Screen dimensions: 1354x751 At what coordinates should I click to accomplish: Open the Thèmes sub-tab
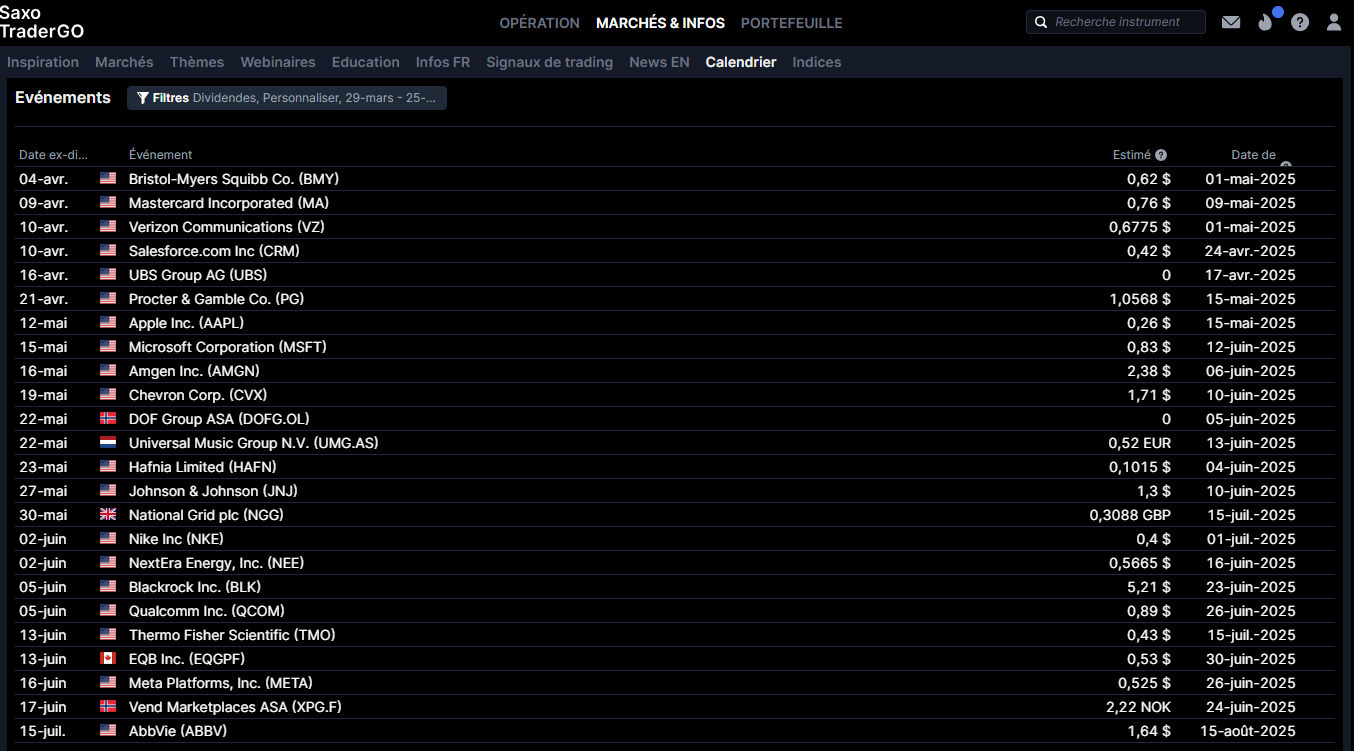tap(197, 62)
